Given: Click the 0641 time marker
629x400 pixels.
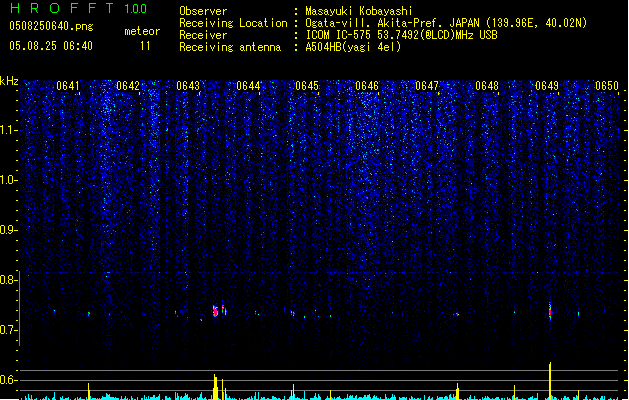Looking at the screenshot, I should click(x=68, y=86).
